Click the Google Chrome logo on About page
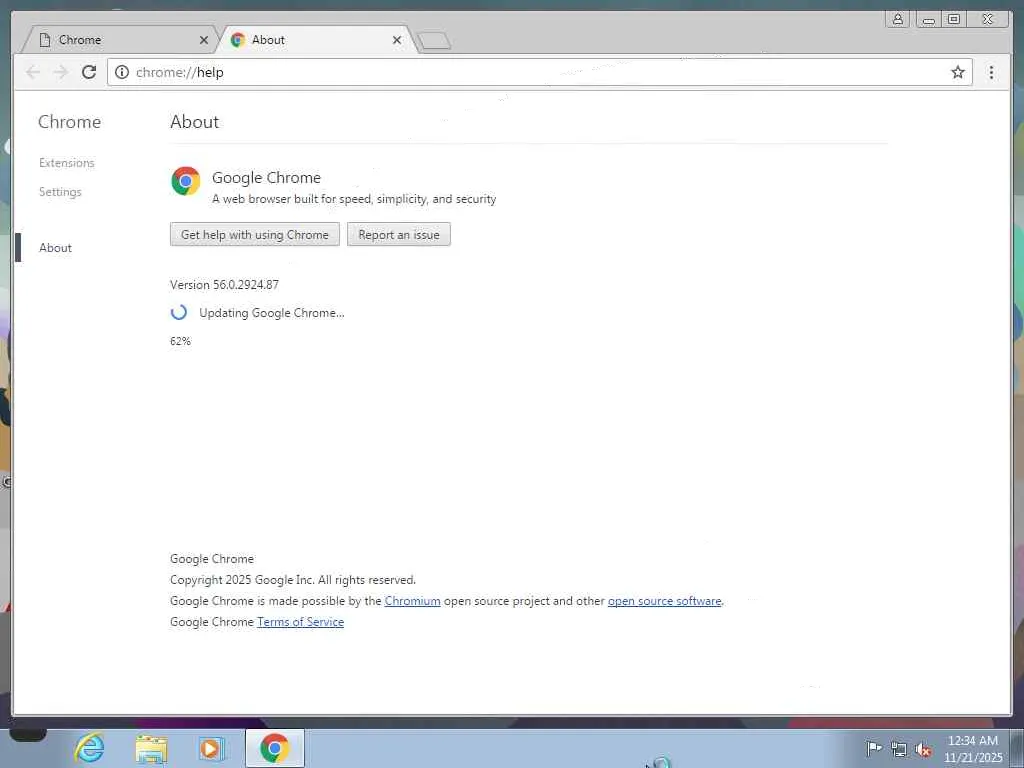The width and height of the screenshot is (1024, 768). point(185,181)
